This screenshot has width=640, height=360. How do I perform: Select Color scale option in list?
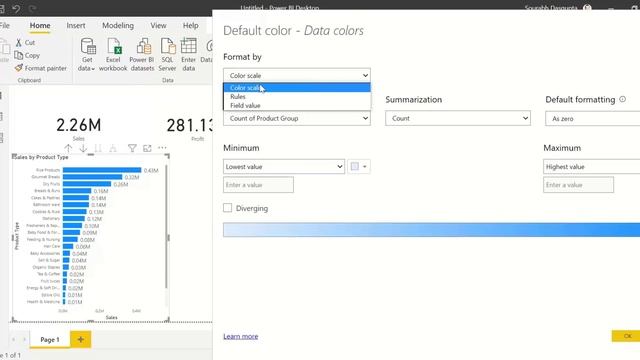297,87
